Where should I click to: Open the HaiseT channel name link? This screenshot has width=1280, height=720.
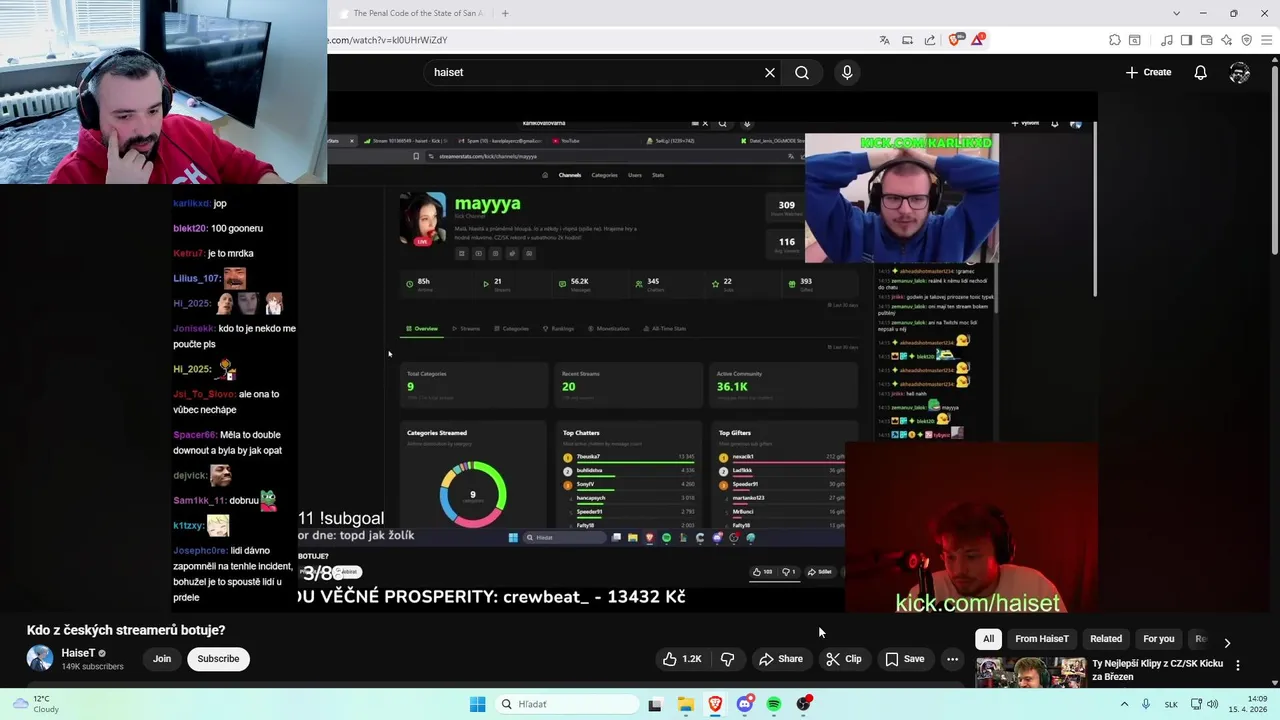point(78,653)
